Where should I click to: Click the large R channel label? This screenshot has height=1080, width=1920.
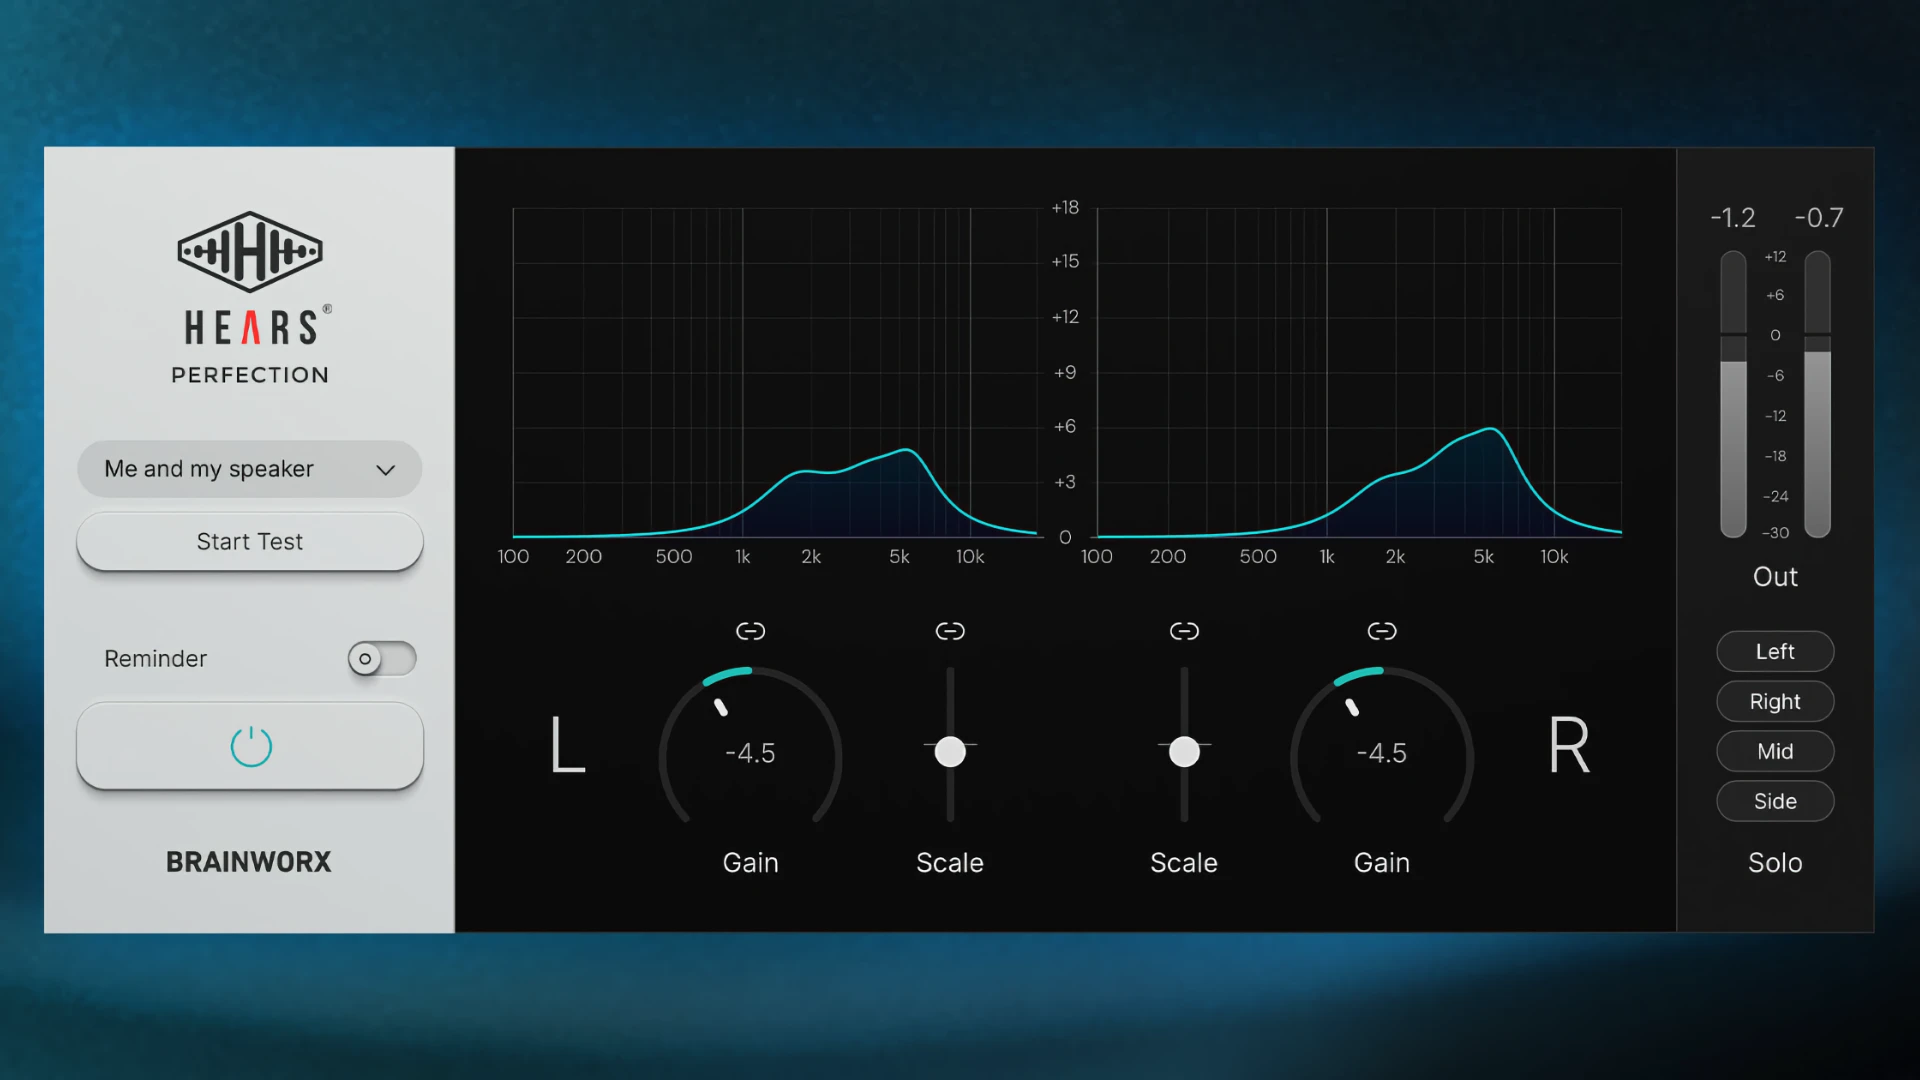1569,745
